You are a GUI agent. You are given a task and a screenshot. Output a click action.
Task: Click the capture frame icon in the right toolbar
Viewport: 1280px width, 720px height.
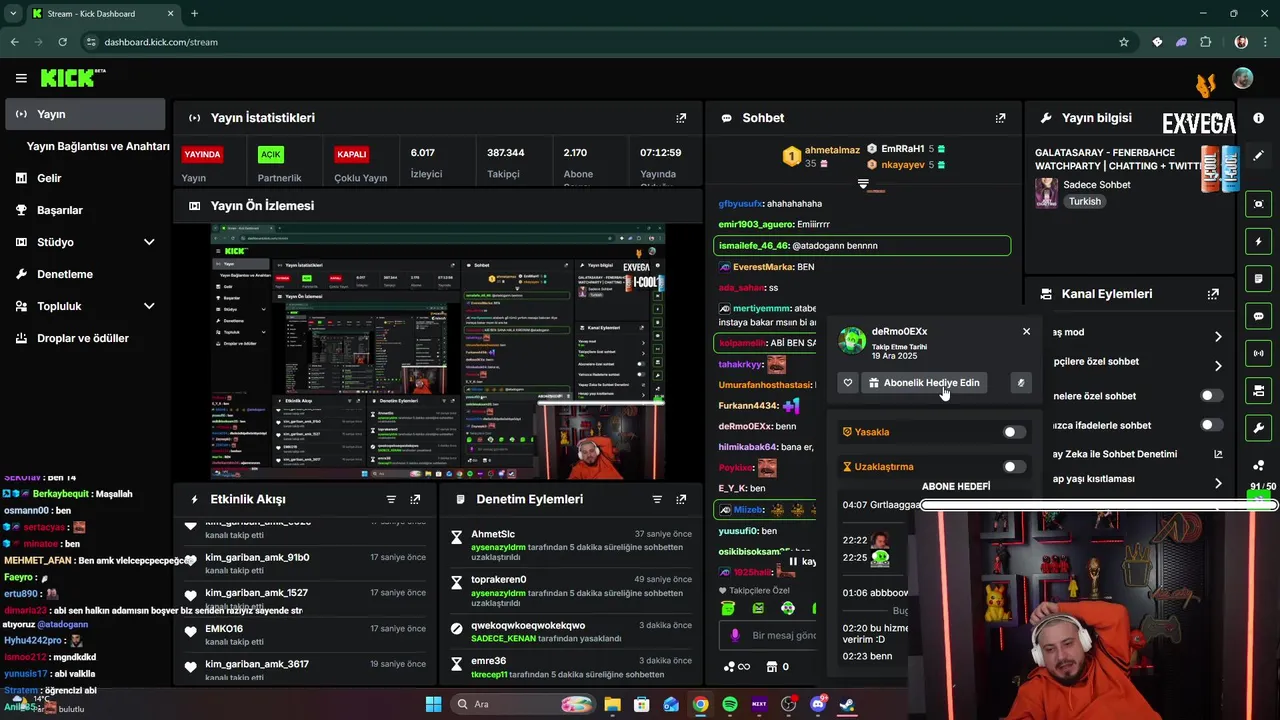tap(1258, 204)
